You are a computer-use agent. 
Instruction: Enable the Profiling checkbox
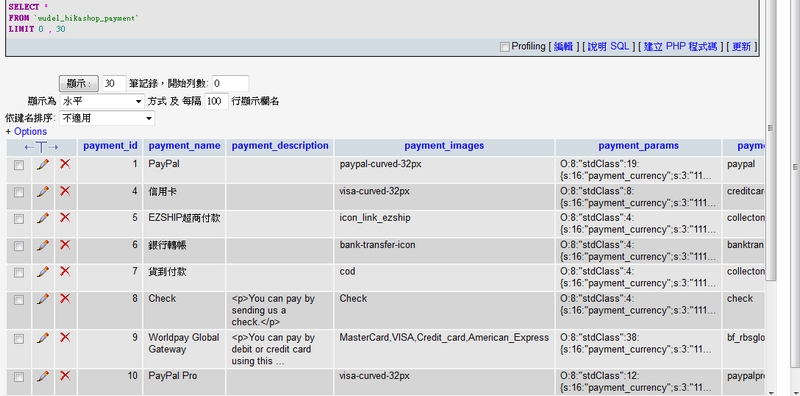[505, 47]
